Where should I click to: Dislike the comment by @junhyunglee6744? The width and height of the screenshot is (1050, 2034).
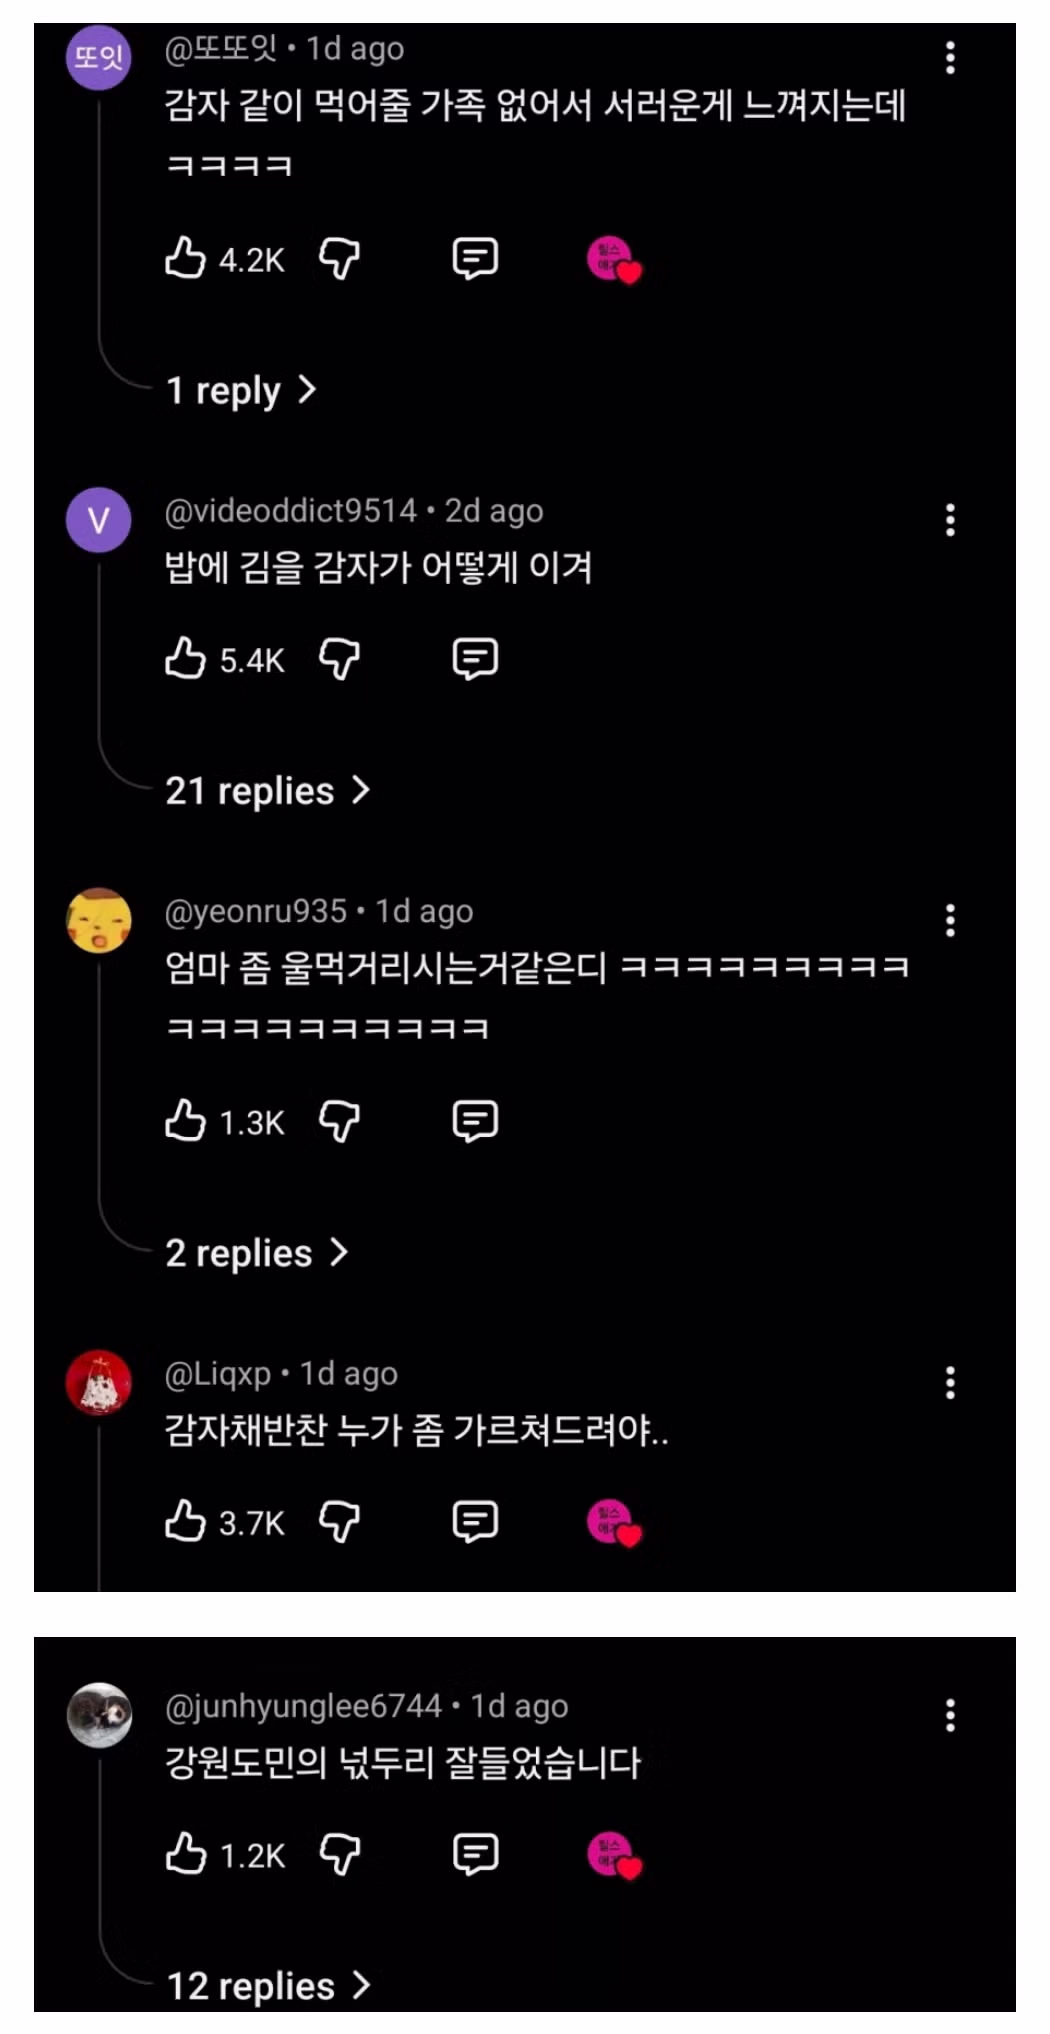(x=339, y=1854)
